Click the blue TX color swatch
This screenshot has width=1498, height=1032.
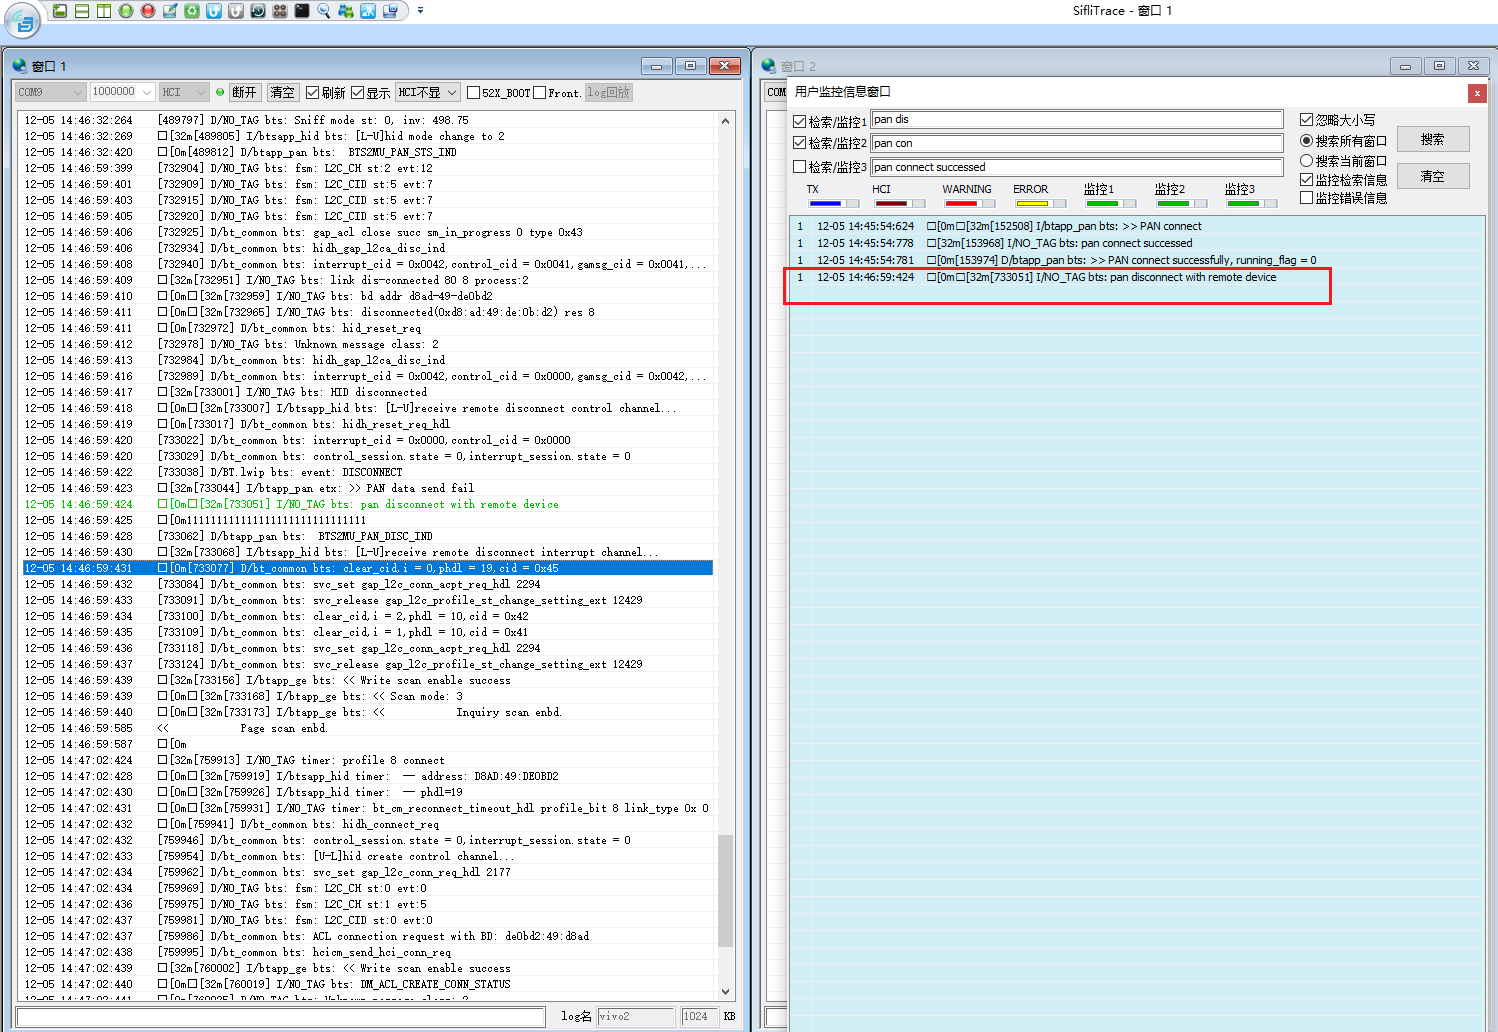pos(825,204)
